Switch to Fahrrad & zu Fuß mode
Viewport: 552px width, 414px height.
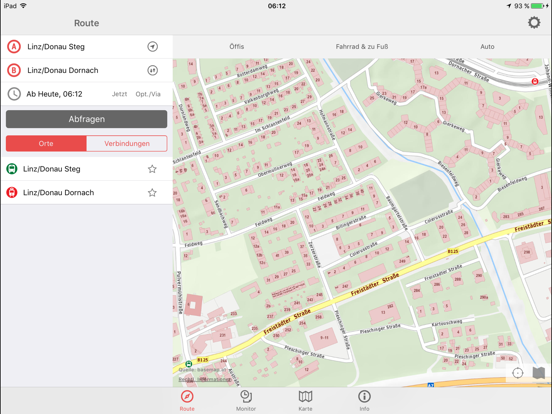(x=362, y=46)
